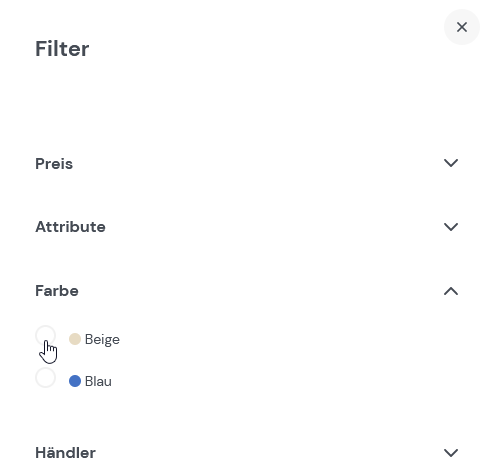Expand the Attribute filter heading

pos(70,227)
